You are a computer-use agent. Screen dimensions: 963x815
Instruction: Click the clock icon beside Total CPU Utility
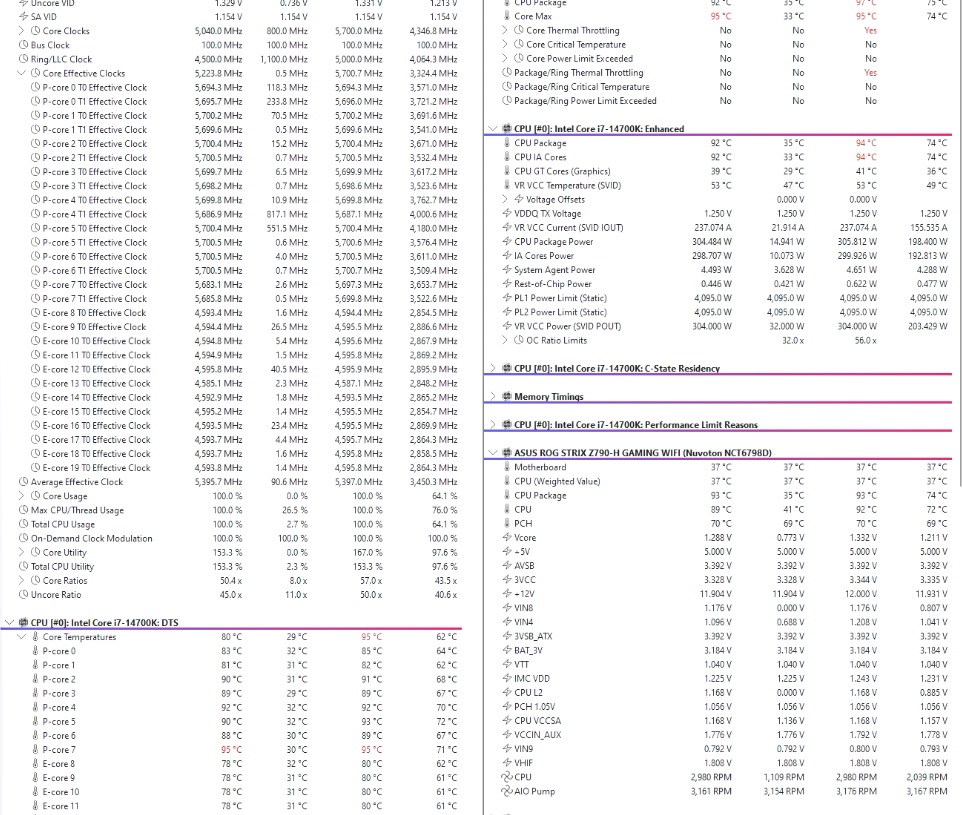click(x=24, y=567)
